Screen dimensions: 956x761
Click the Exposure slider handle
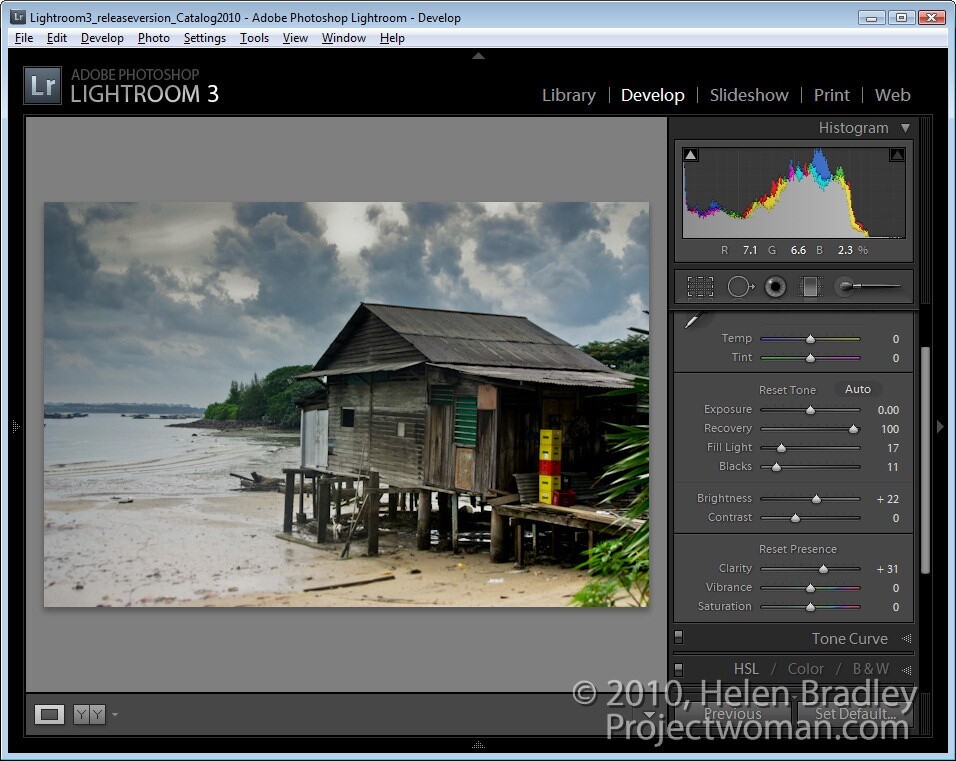tap(810, 410)
